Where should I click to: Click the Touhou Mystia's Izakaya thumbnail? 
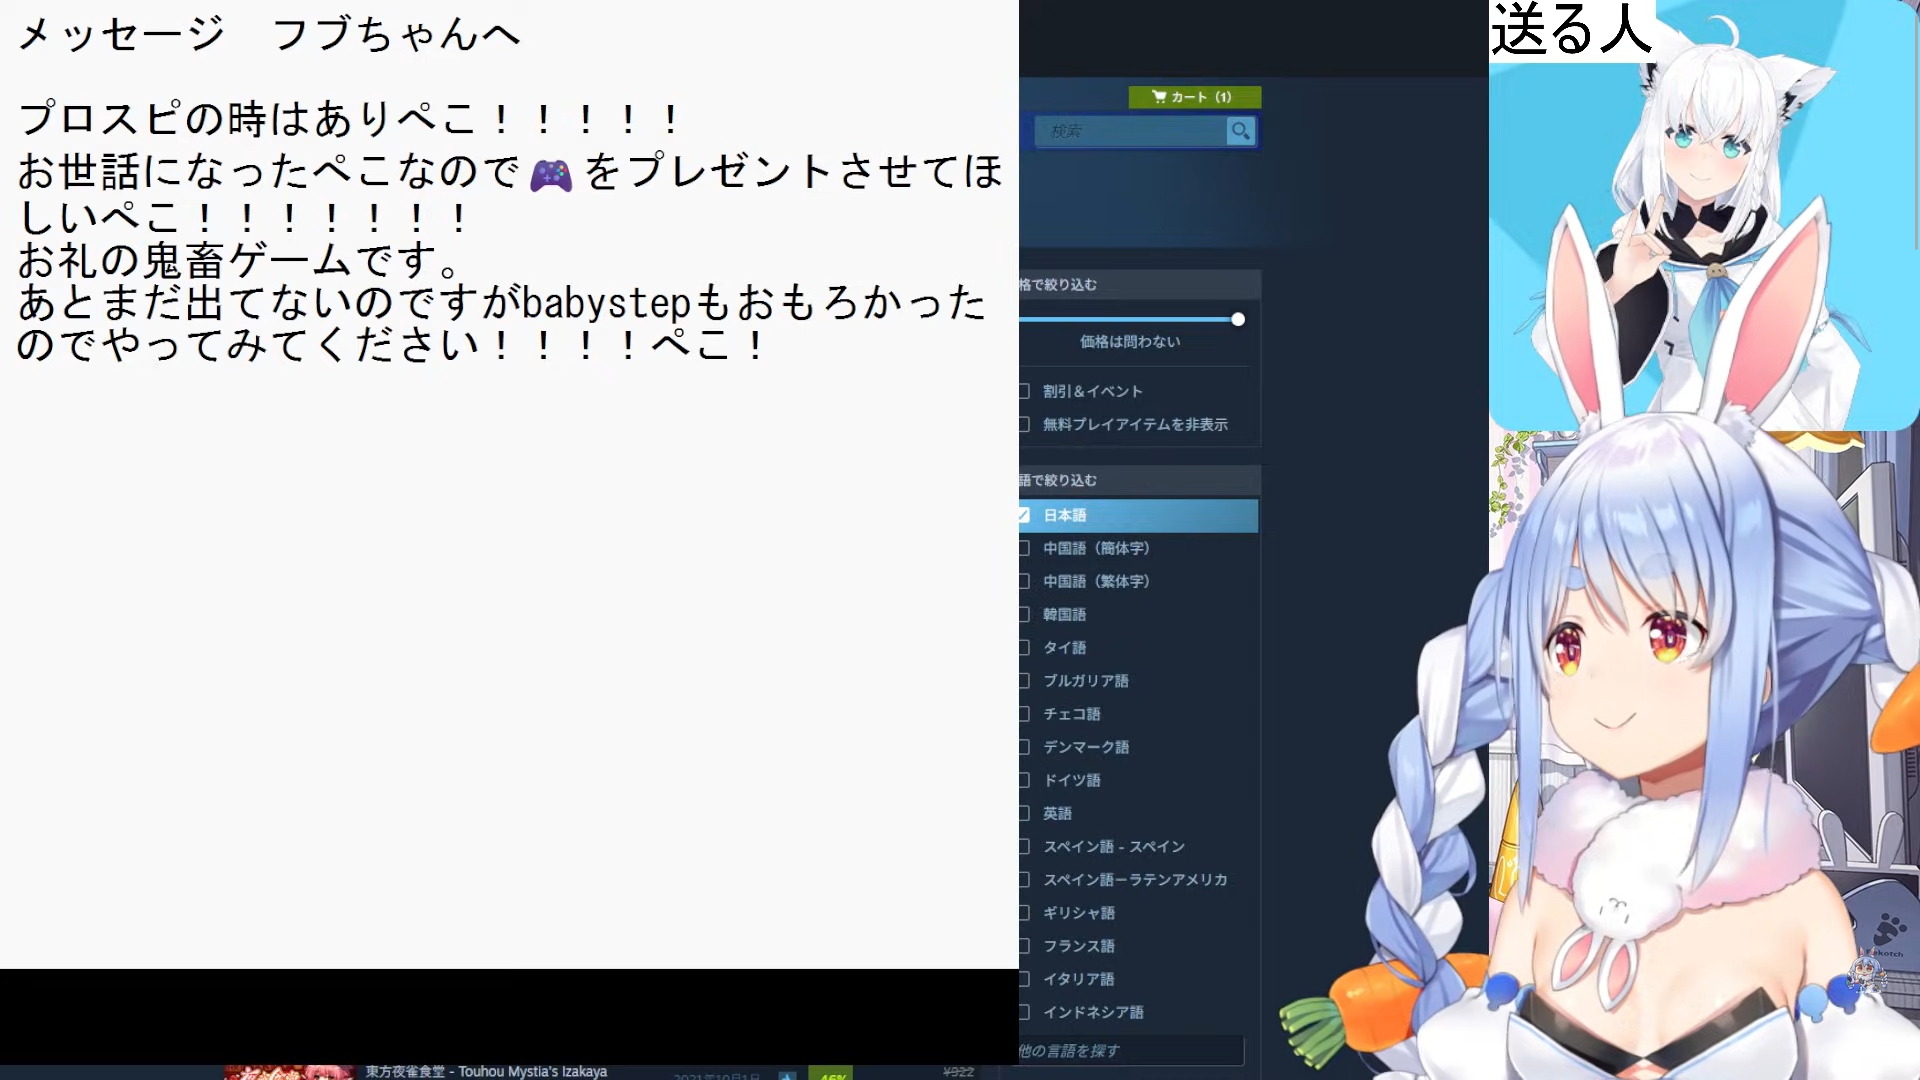point(289,1072)
